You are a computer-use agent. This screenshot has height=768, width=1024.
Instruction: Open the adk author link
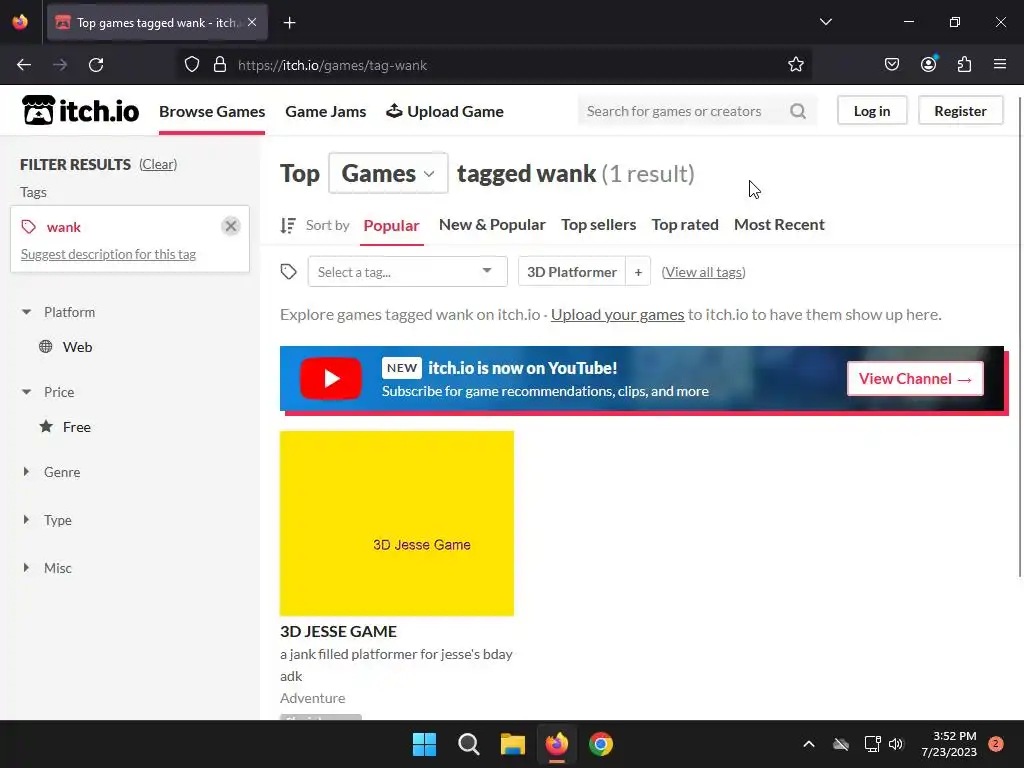[291, 676]
